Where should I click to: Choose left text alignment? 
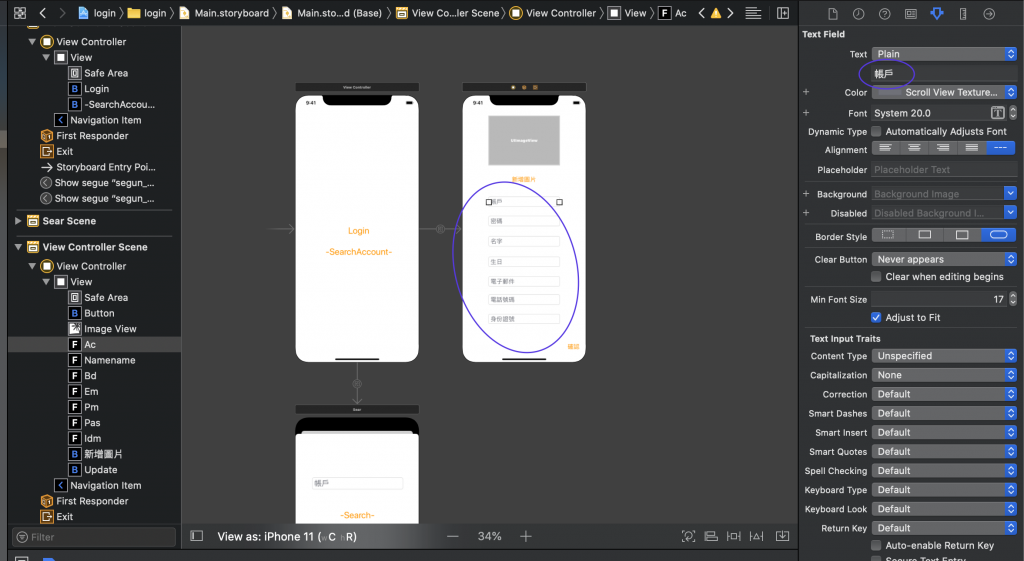(x=886, y=148)
